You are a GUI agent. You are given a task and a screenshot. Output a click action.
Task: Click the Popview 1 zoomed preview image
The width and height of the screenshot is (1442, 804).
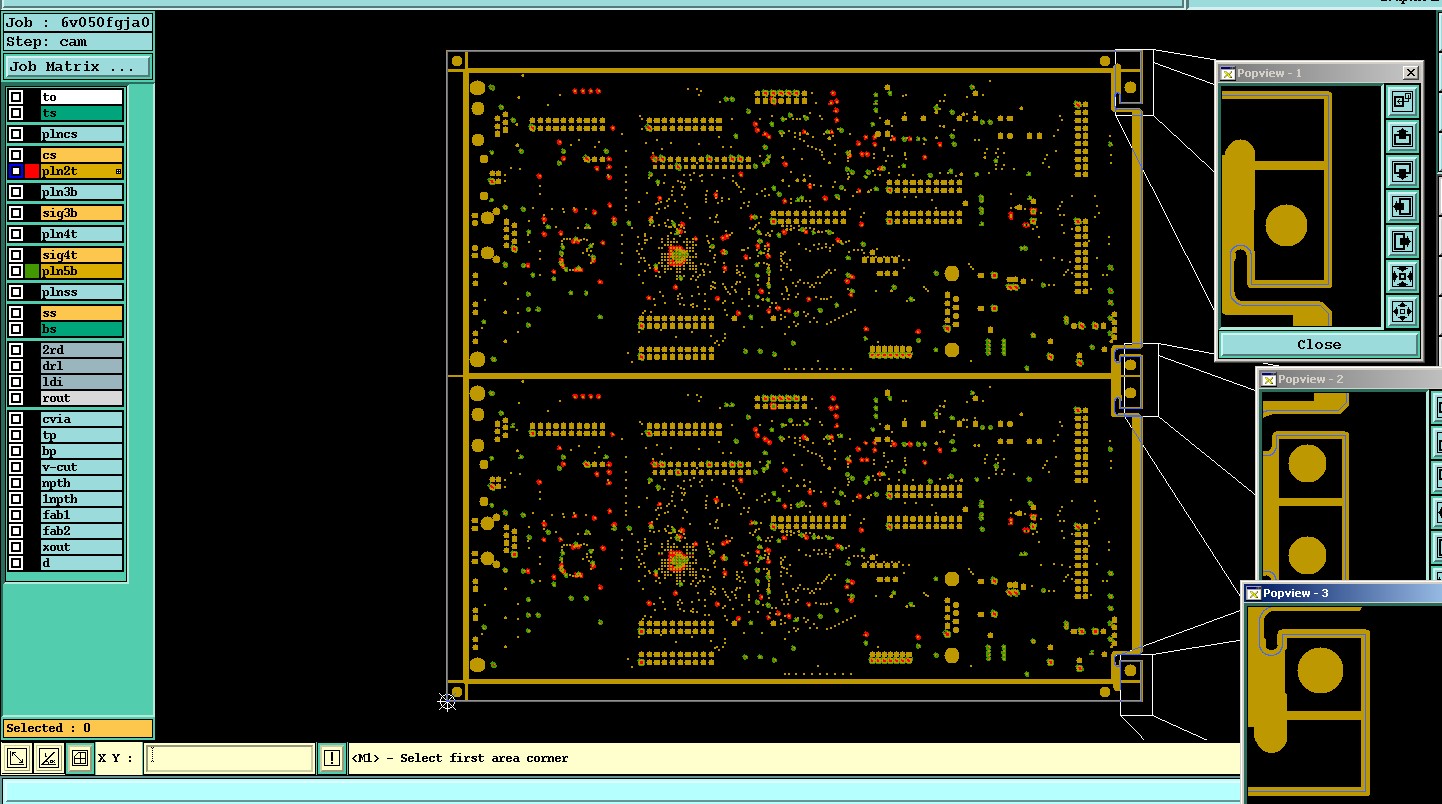1301,206
